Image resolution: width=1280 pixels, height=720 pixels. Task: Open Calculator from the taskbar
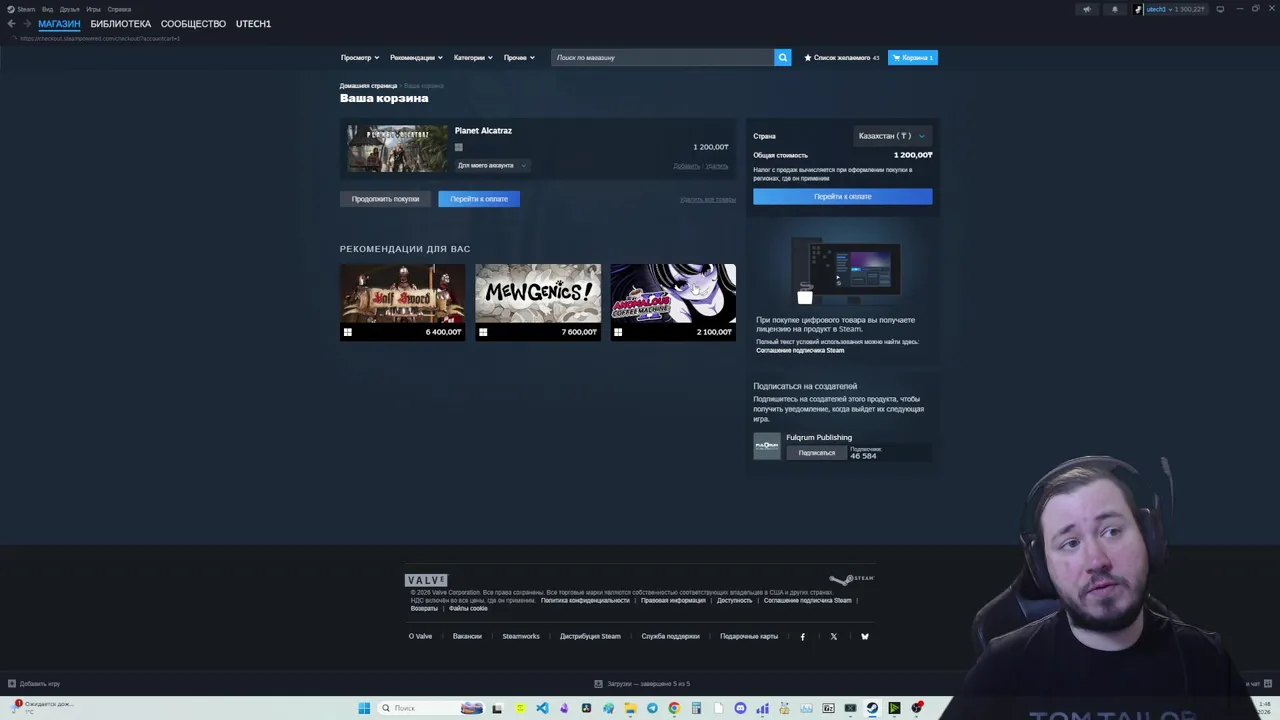pyautogui.click(x=696, y=708)
